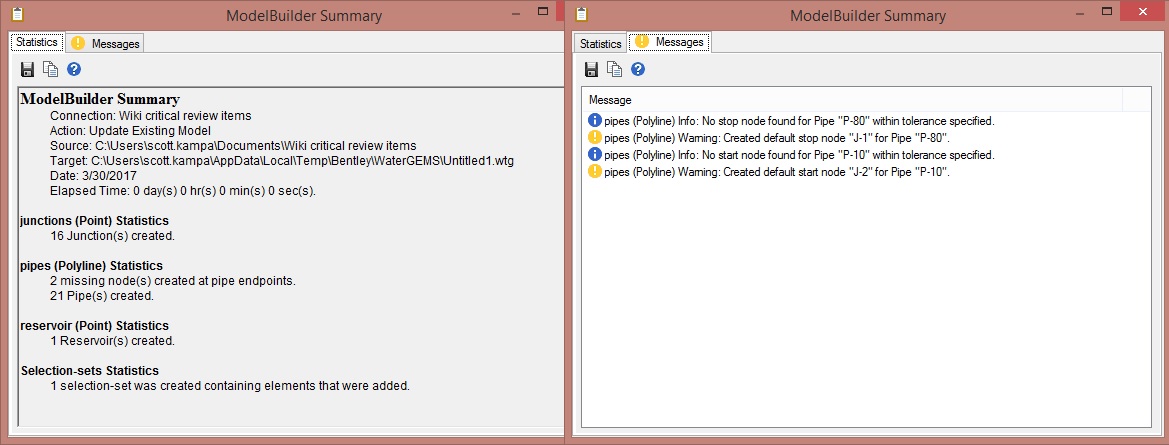Click the help icon above the Message list
The image size is (1169, 445).
(x=638, y=69)
